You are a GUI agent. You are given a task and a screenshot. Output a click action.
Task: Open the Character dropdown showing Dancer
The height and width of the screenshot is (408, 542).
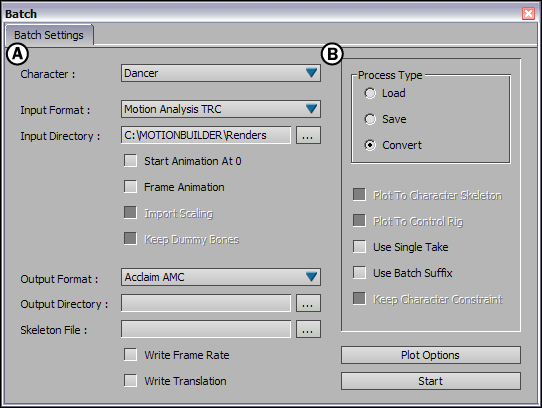[221, 73]
